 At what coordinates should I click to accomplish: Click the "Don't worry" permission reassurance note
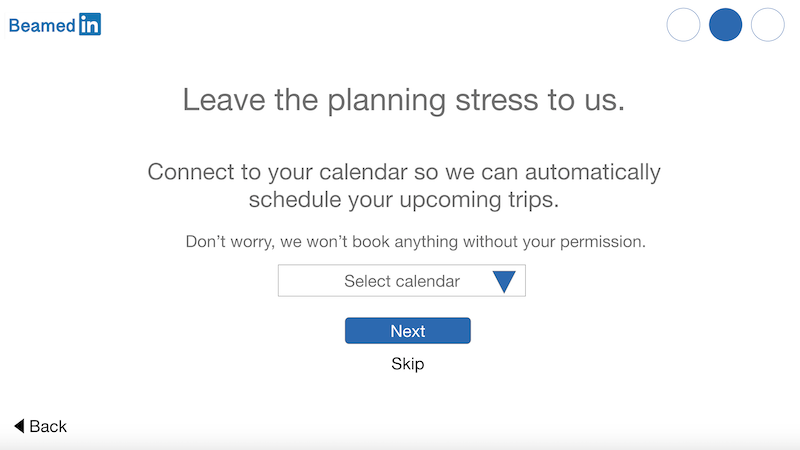[x=415, y=241]
